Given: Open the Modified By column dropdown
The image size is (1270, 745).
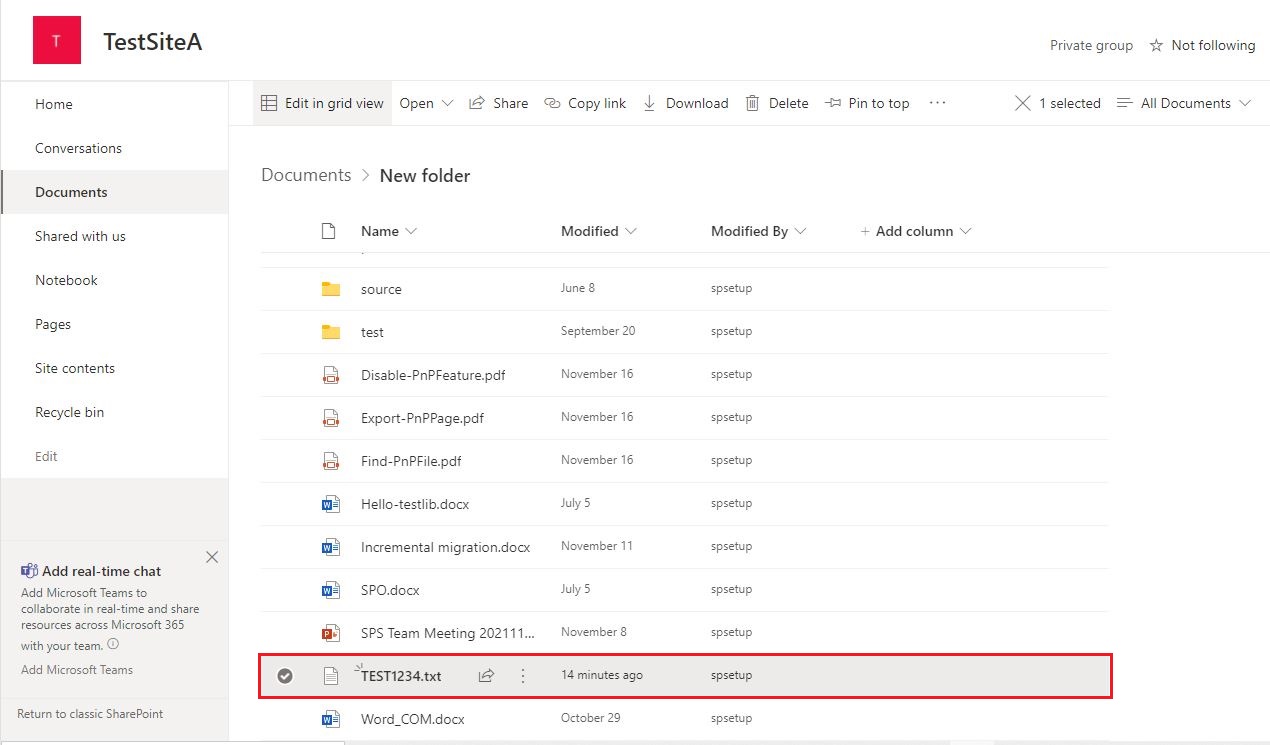Looking at the screenshot, I should pos(759,231).
